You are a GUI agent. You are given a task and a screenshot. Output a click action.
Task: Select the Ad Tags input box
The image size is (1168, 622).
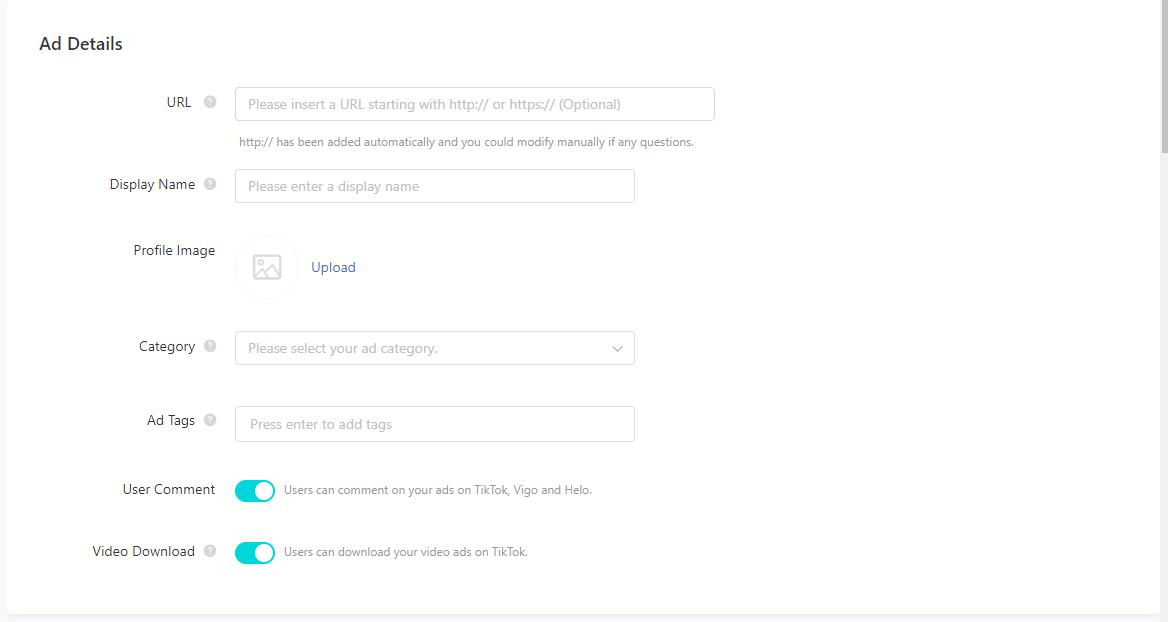[435, 424]
